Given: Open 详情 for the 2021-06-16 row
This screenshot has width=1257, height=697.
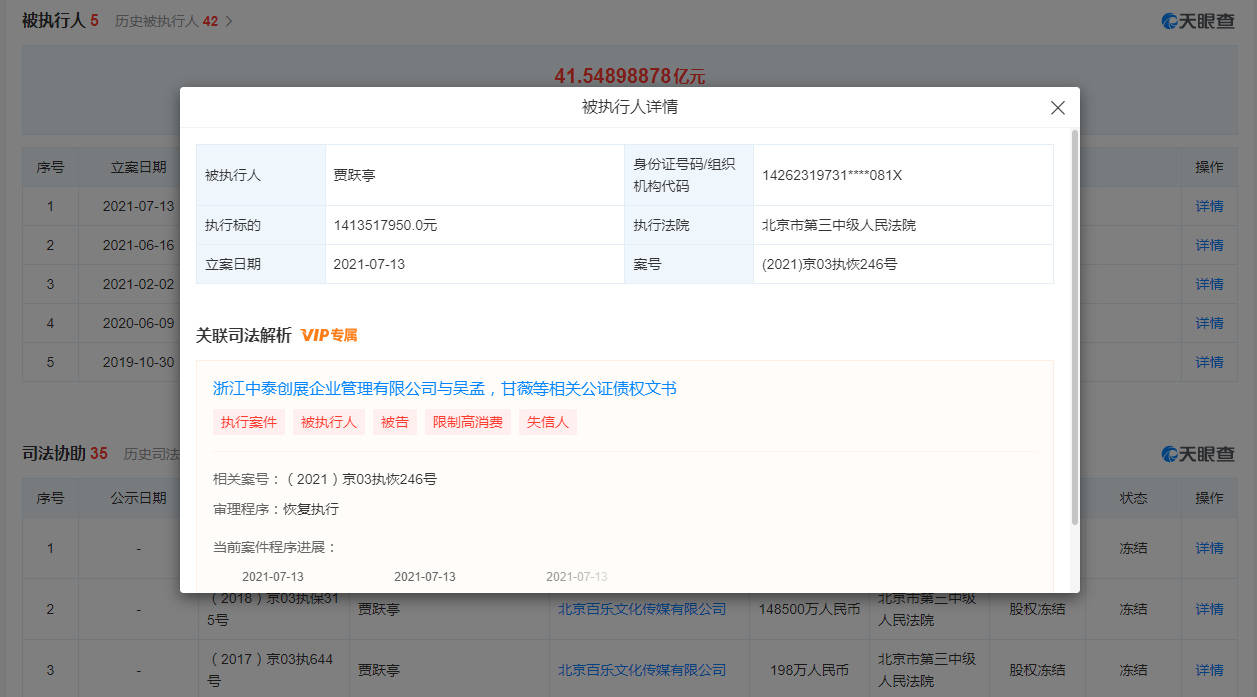Looking at the screenshot, I should pos(1209,245).
